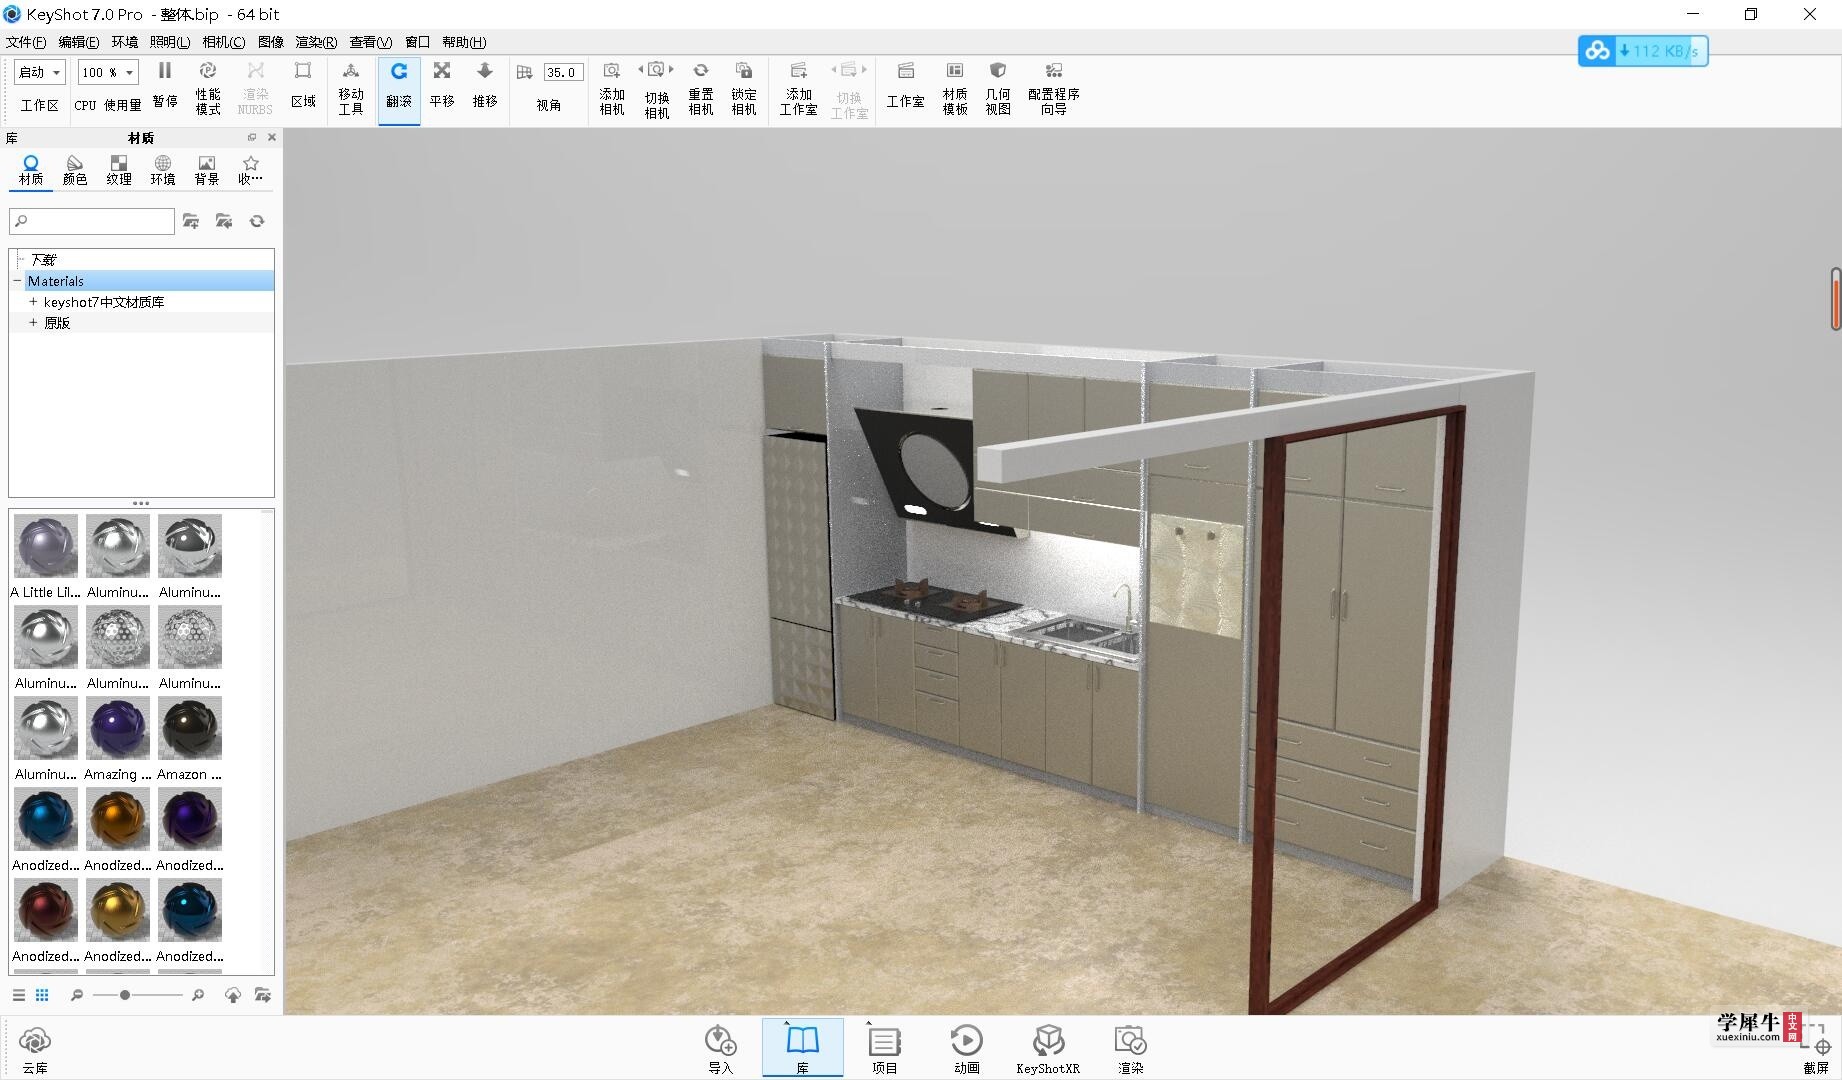Click the upload to cloud icon
Image resolution: width=1842 pixels, height=1080 pixels.
pyautogui.click(x=233, y=995)
